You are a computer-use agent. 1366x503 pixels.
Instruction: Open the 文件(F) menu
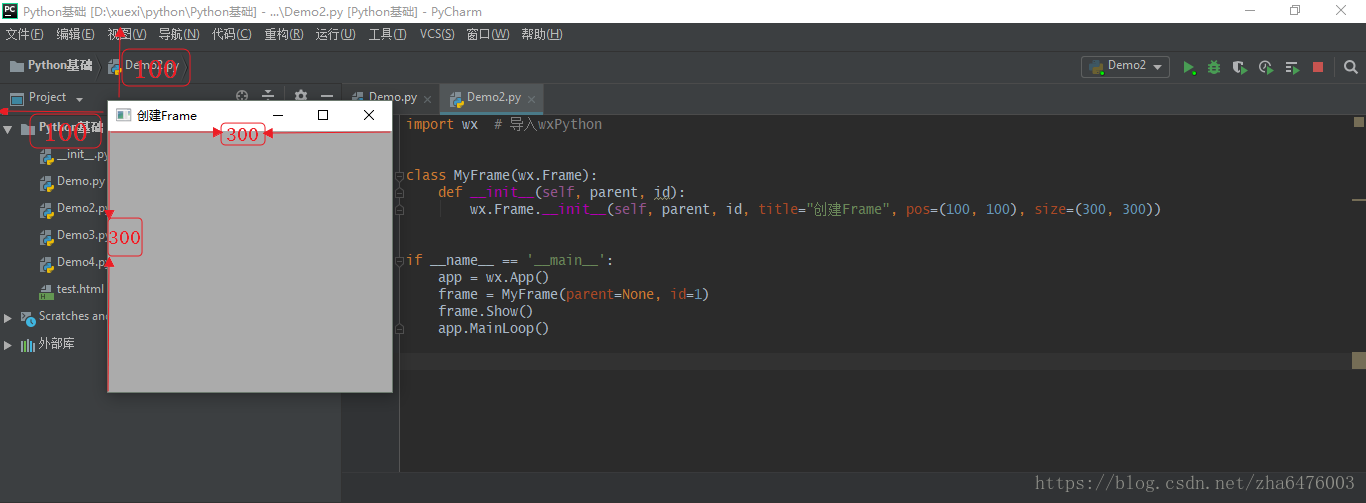[x=24, y=35]
